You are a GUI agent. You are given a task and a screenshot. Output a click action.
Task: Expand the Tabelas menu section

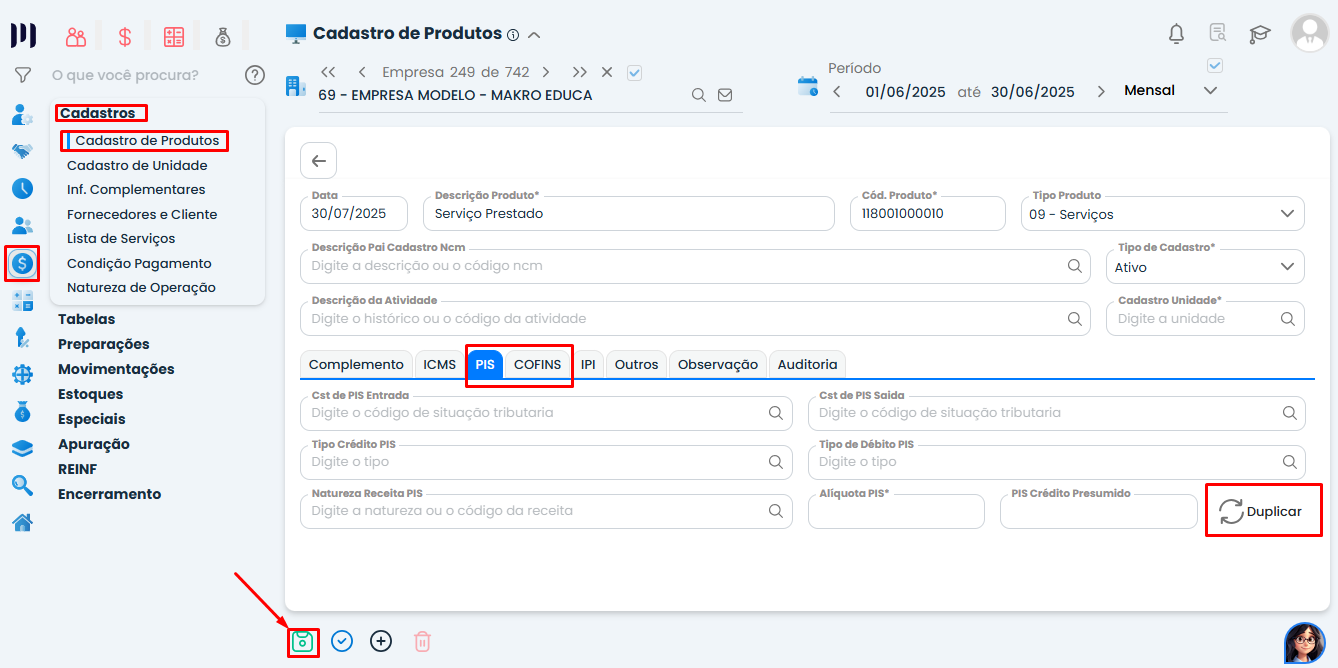point(86,319)
